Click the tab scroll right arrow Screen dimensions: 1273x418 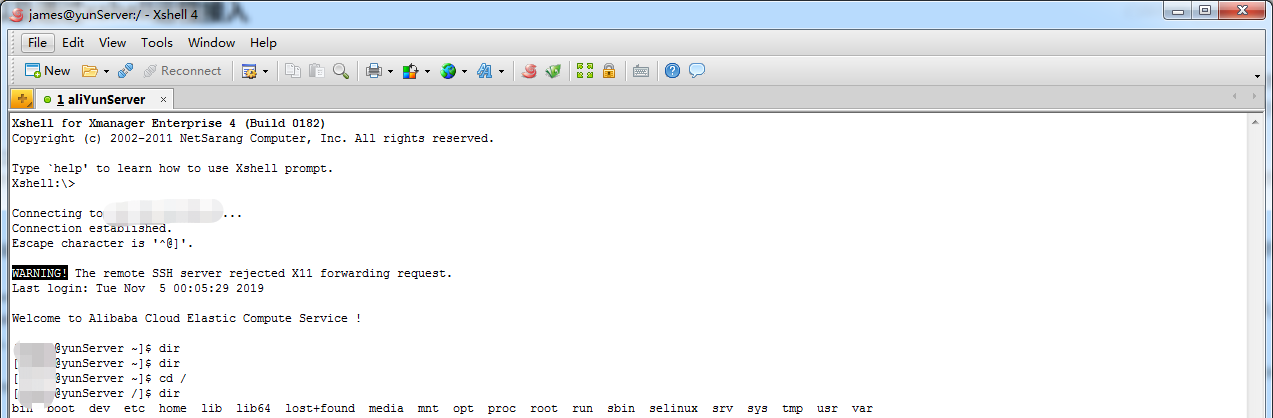point(1253,96)
